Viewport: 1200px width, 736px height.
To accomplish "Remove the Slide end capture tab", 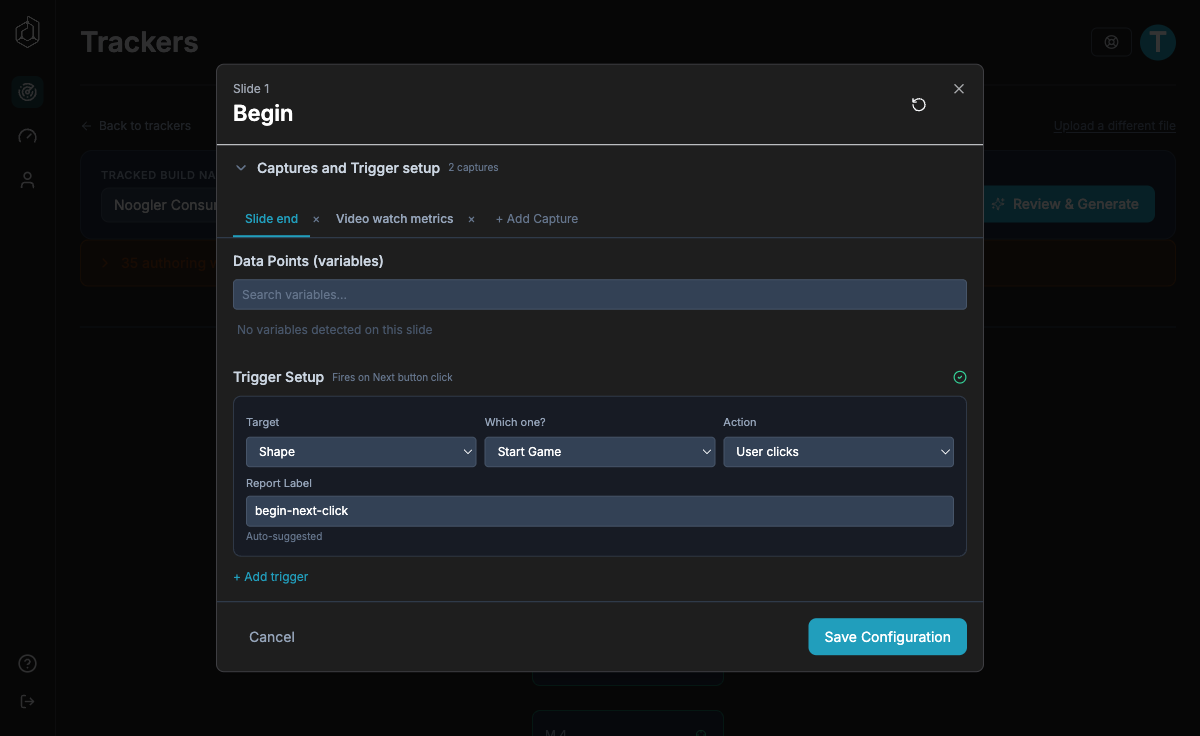I will [316, 219].
